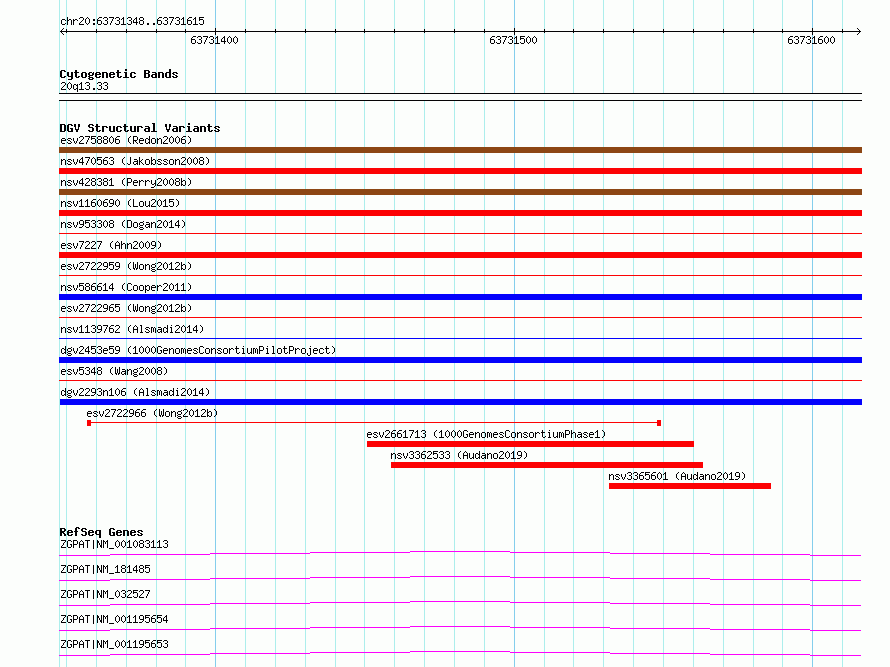This screenshot has width=890, height=667.
Task: Open the nsv428381 (Perry2008b) variant label
Action: 126,182
